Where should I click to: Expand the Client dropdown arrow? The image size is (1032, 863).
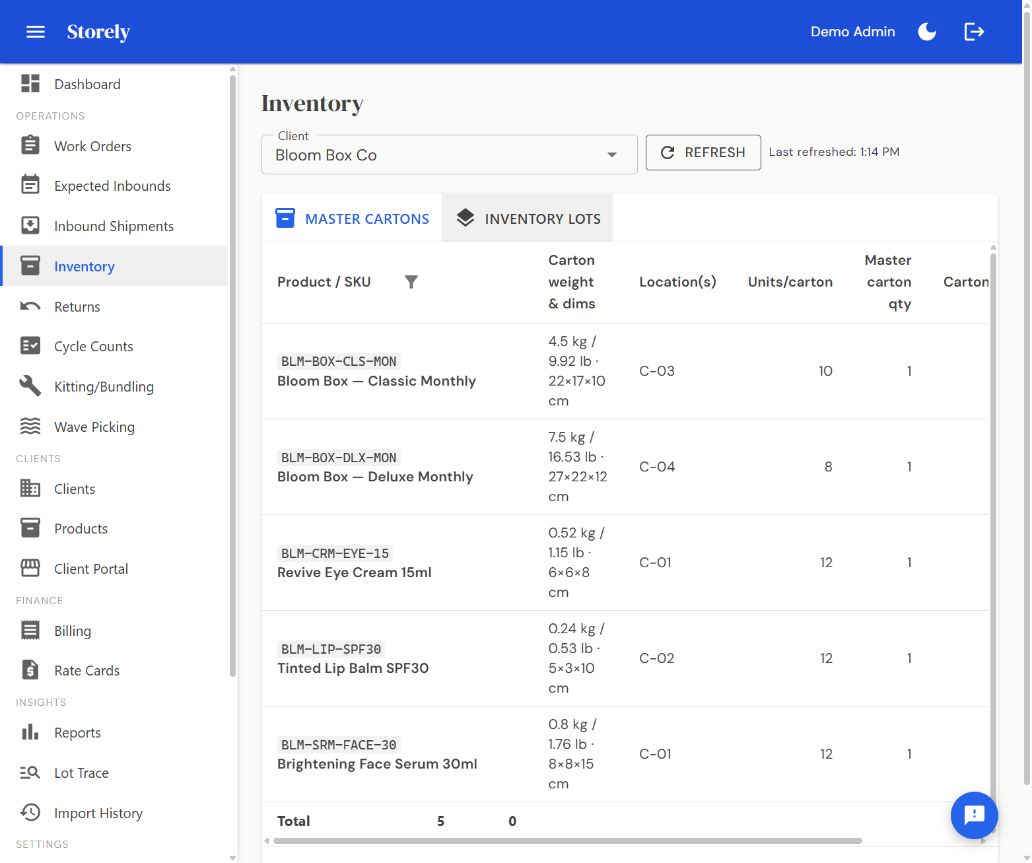[612, 155]
